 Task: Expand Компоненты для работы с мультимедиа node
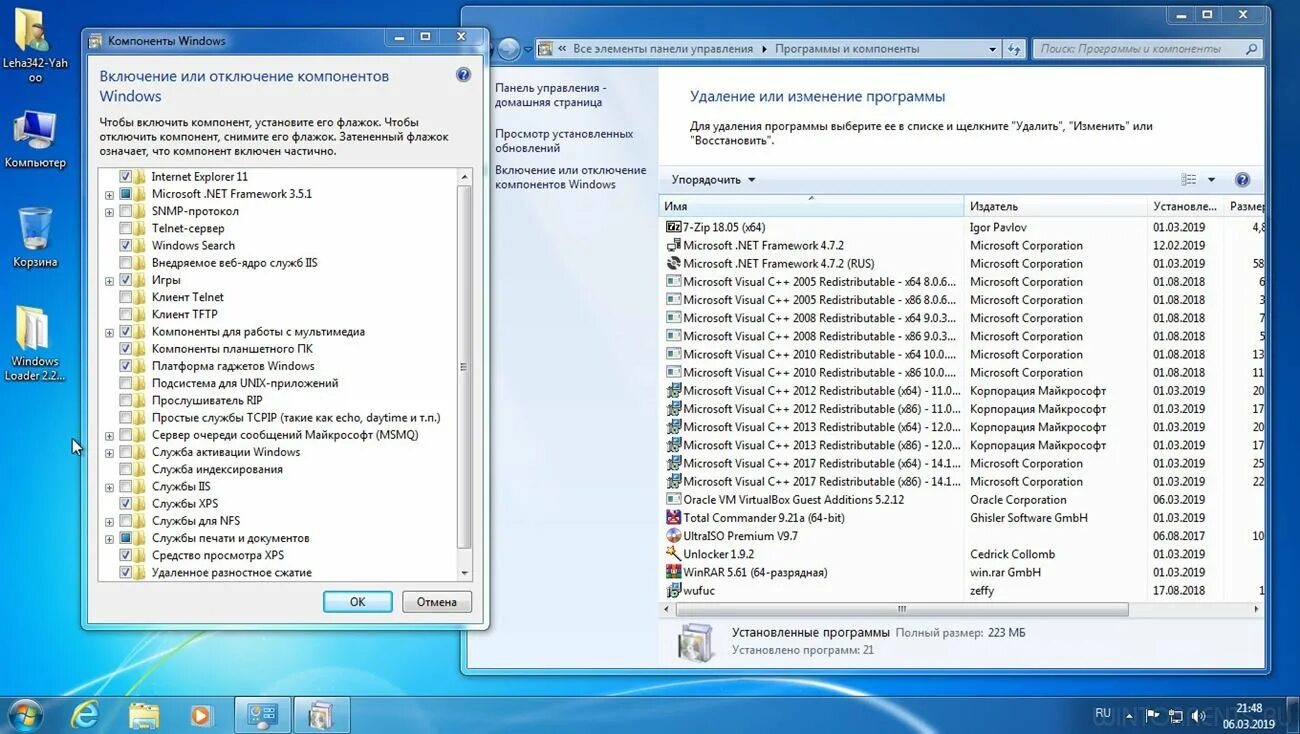click(x=109, y=332)
